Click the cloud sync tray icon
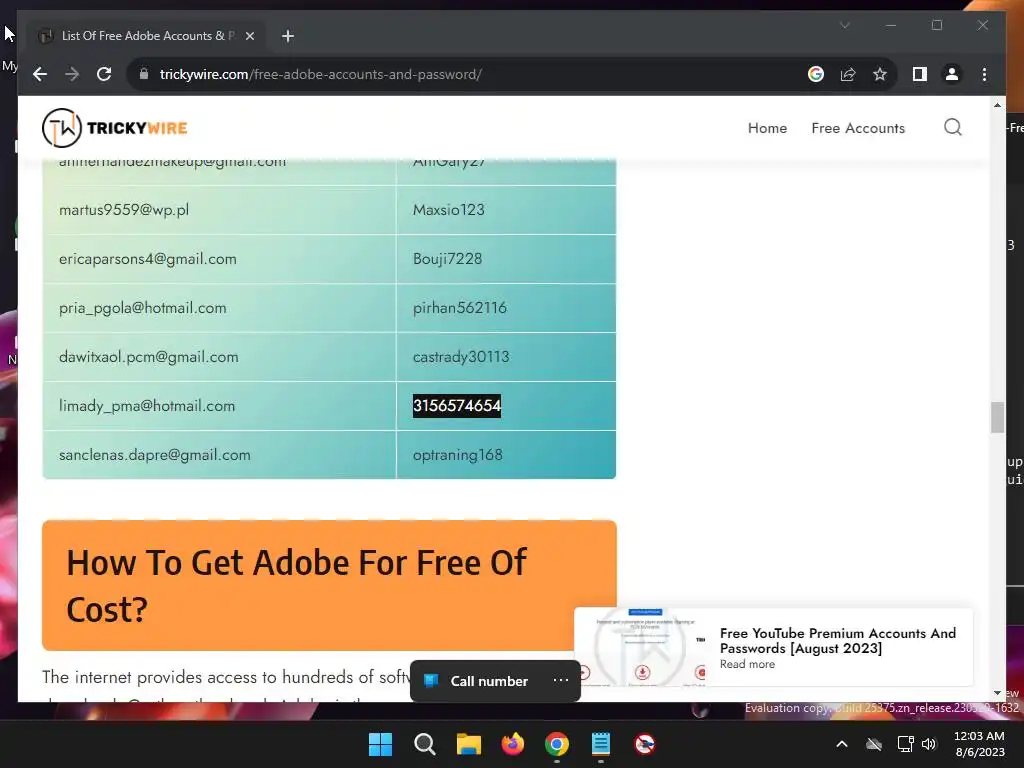1024x768 pixels. tap(874, 744)
